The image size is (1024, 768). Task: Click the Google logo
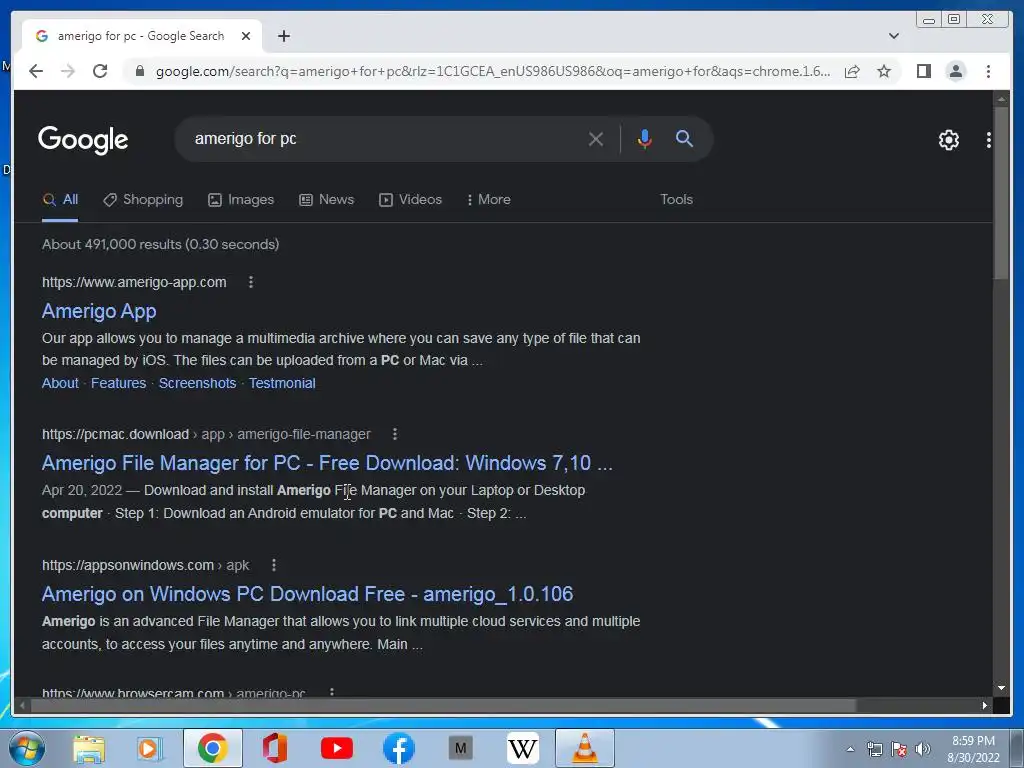[83, 140]
